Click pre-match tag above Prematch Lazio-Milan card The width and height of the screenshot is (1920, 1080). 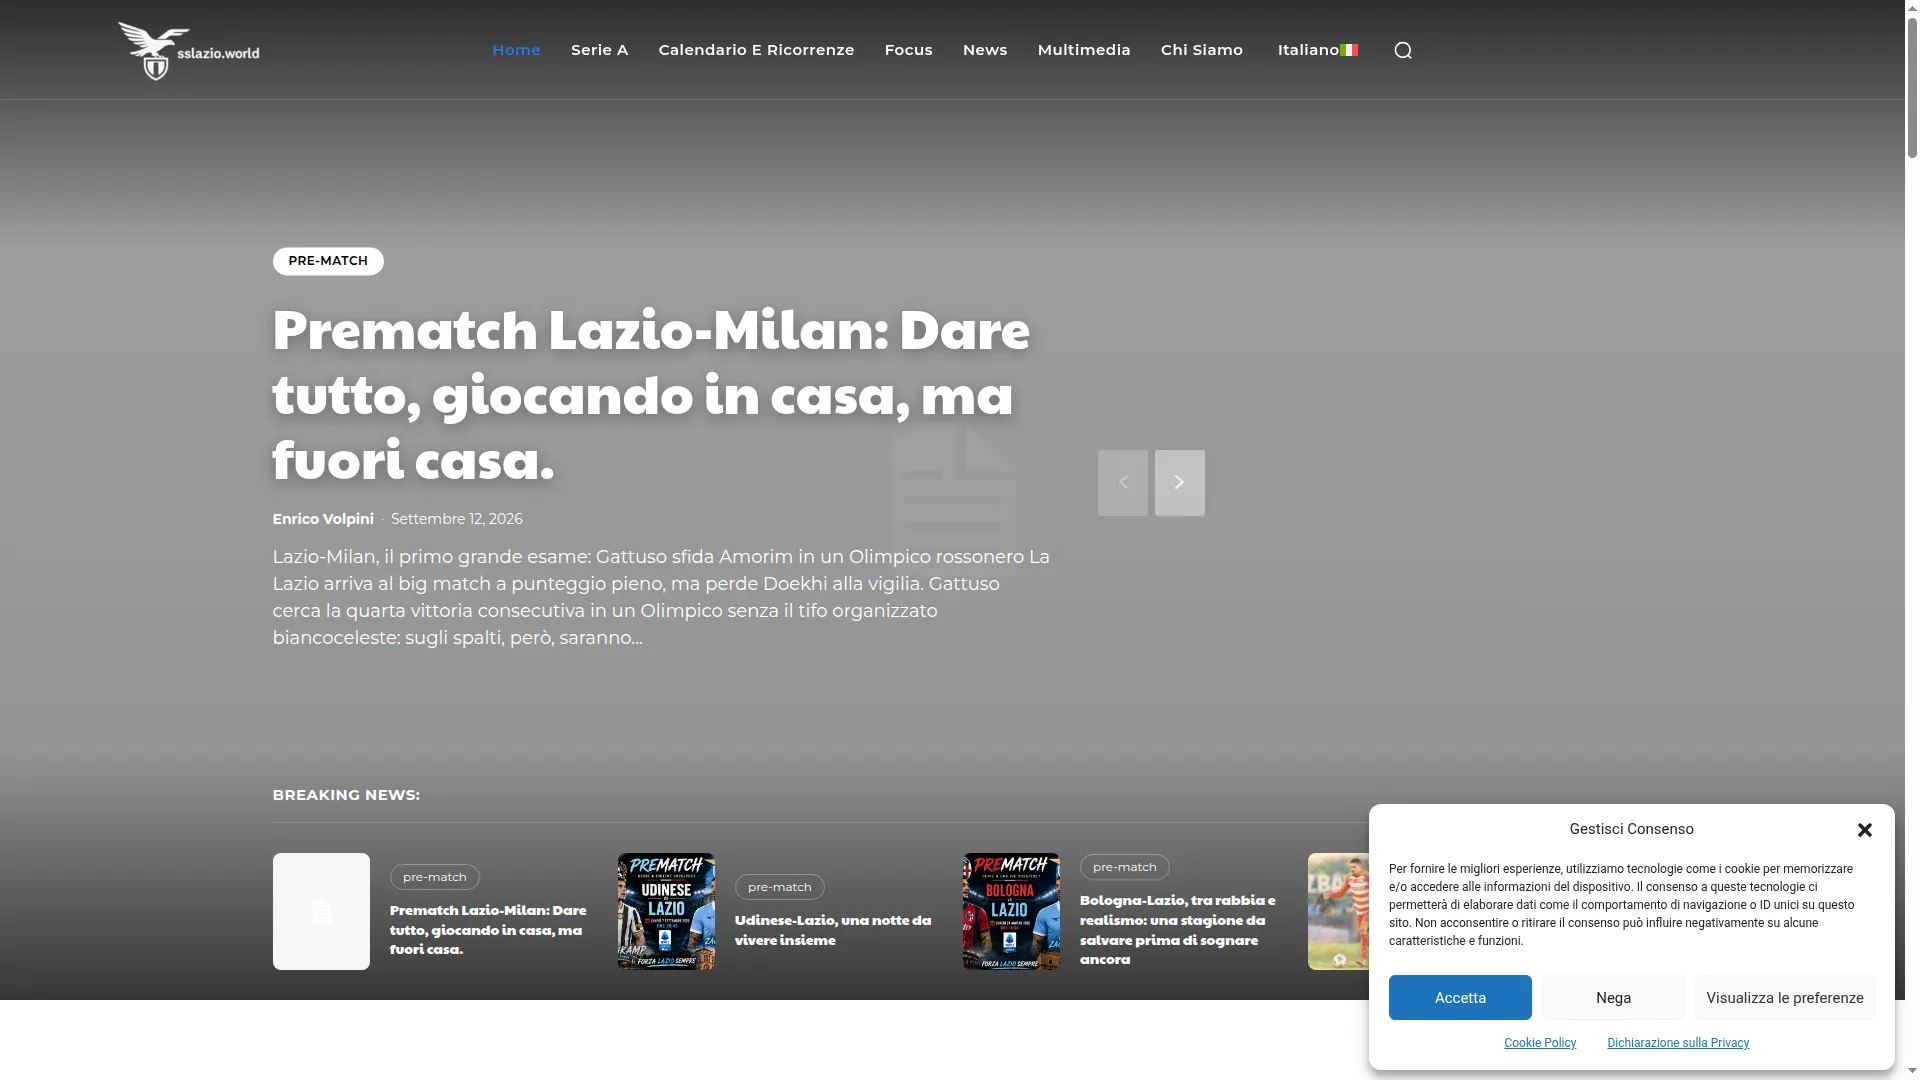point(435,877)
